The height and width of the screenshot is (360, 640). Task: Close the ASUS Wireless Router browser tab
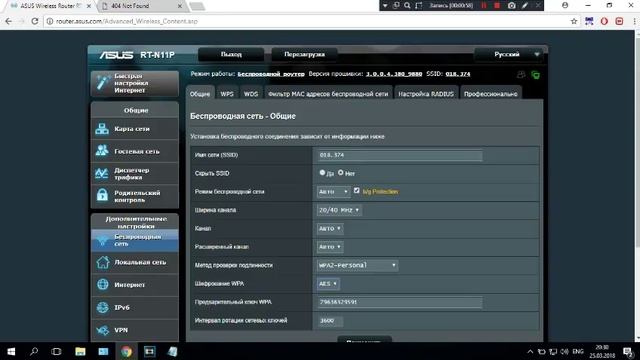[89, 6]
